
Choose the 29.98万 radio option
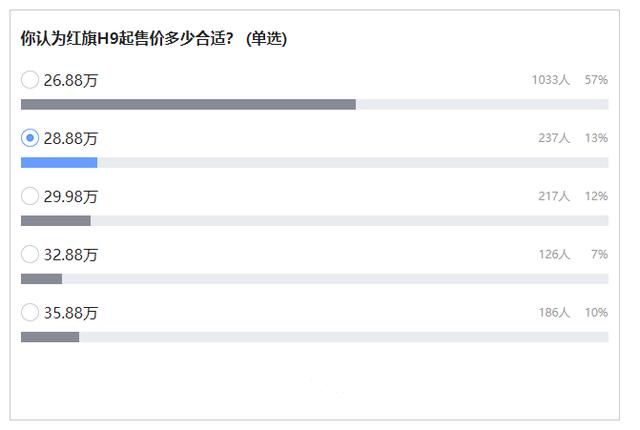coord(30,196)
